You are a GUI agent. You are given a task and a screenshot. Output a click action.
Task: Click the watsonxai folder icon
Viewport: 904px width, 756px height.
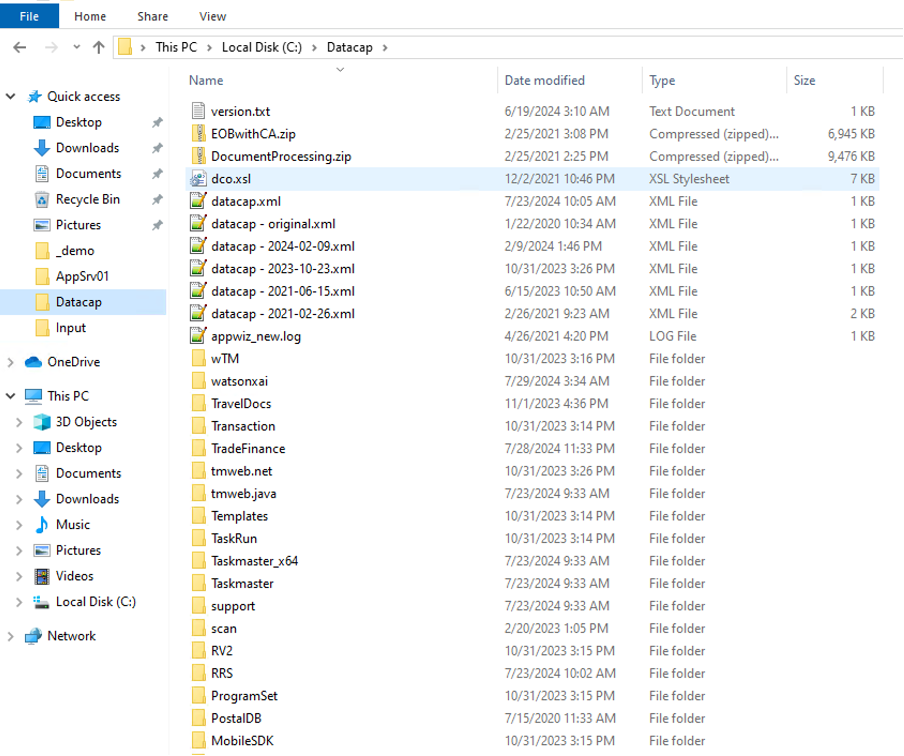click(x=197, y=381)
